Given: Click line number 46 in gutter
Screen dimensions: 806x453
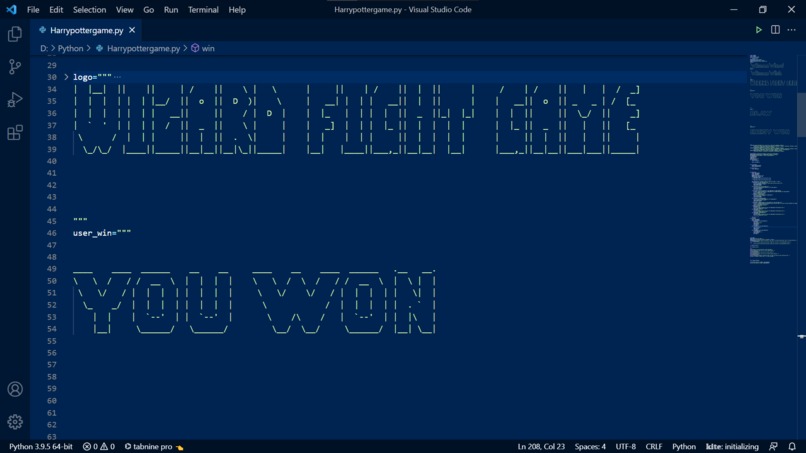Looking at the screenshot, I should point(51,233).
